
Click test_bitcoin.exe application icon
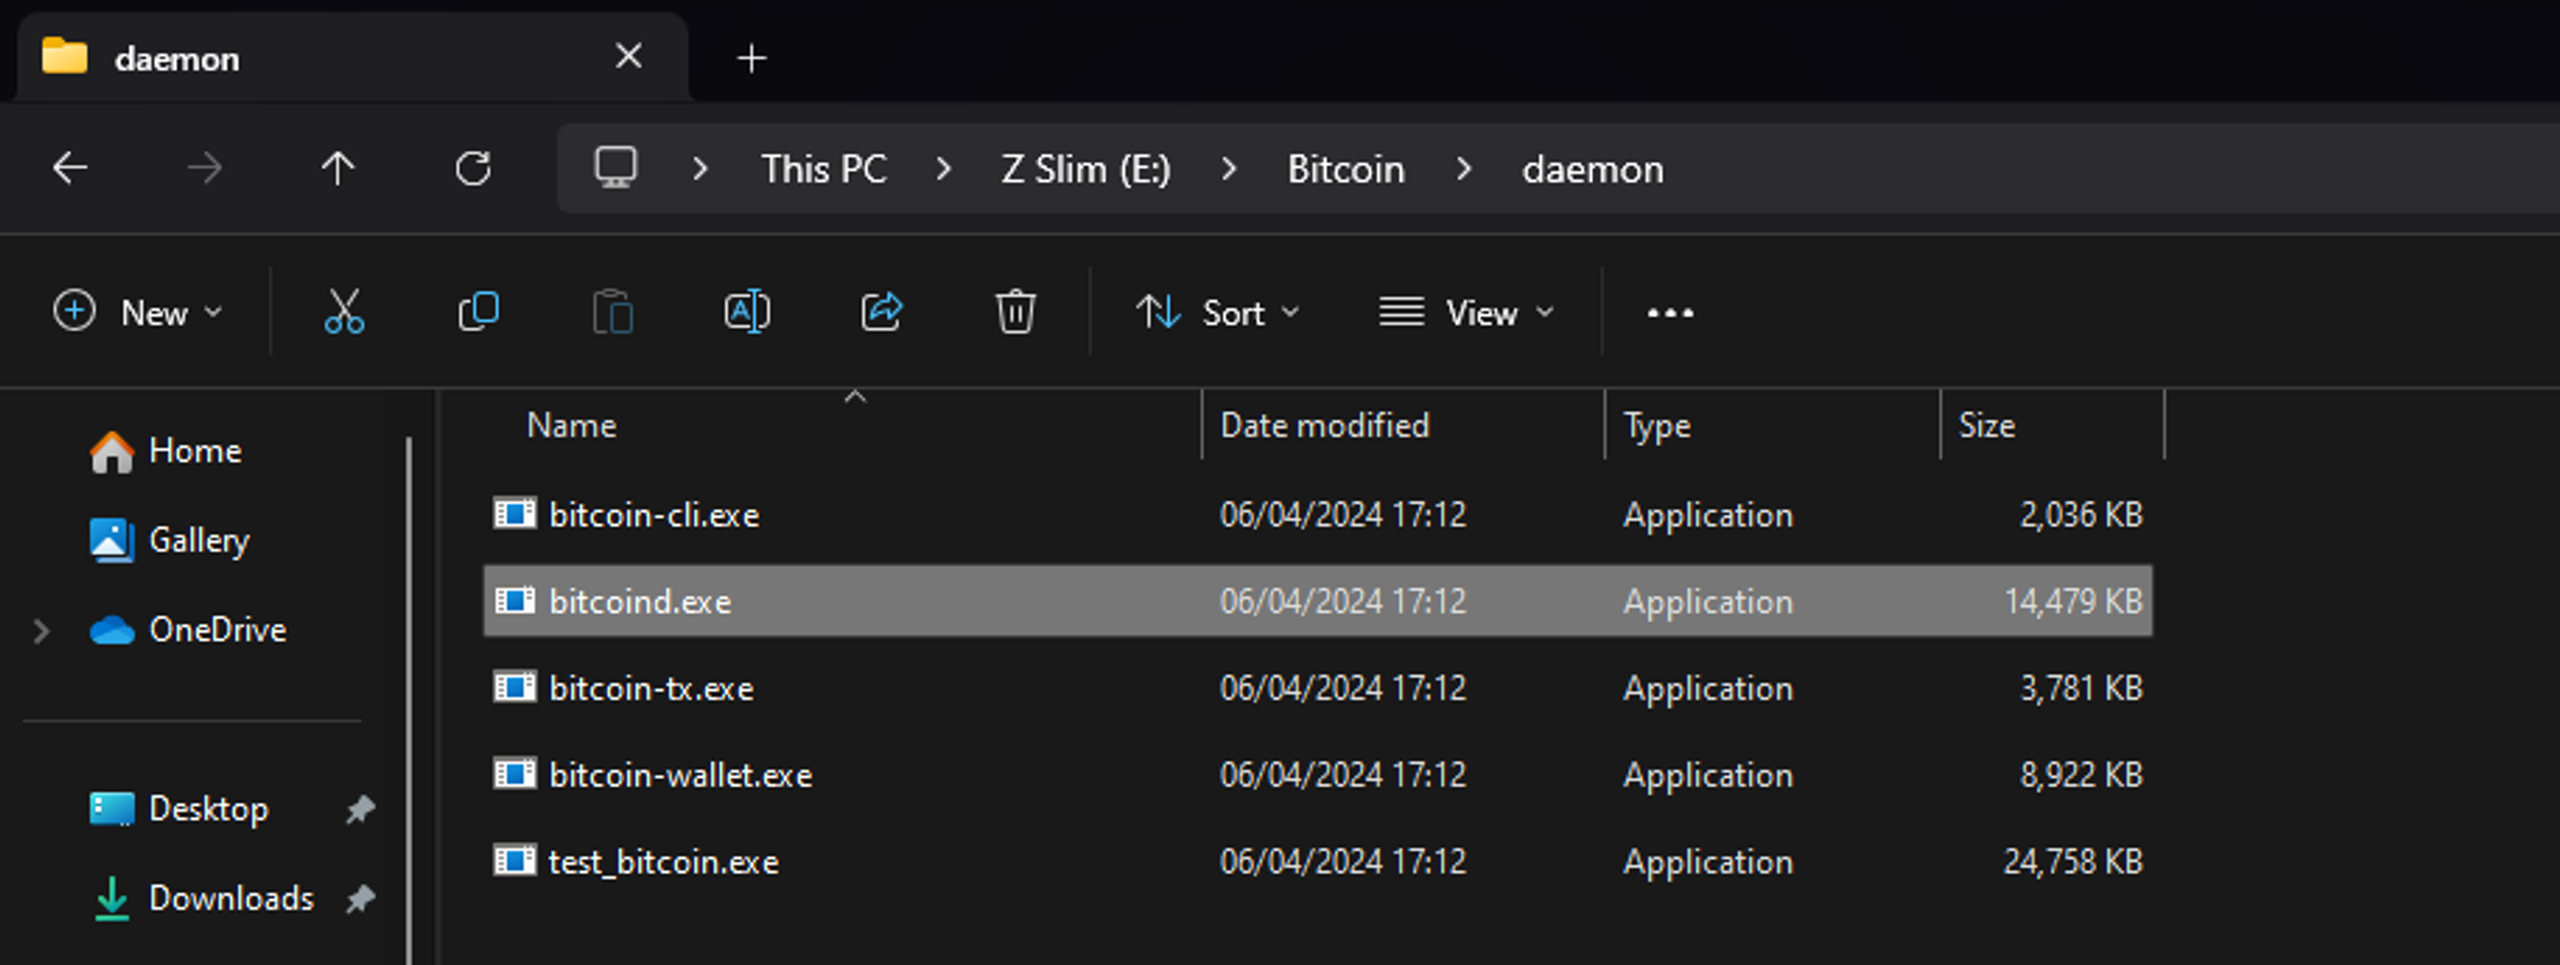pyautogui.click(x=515, y=861)
